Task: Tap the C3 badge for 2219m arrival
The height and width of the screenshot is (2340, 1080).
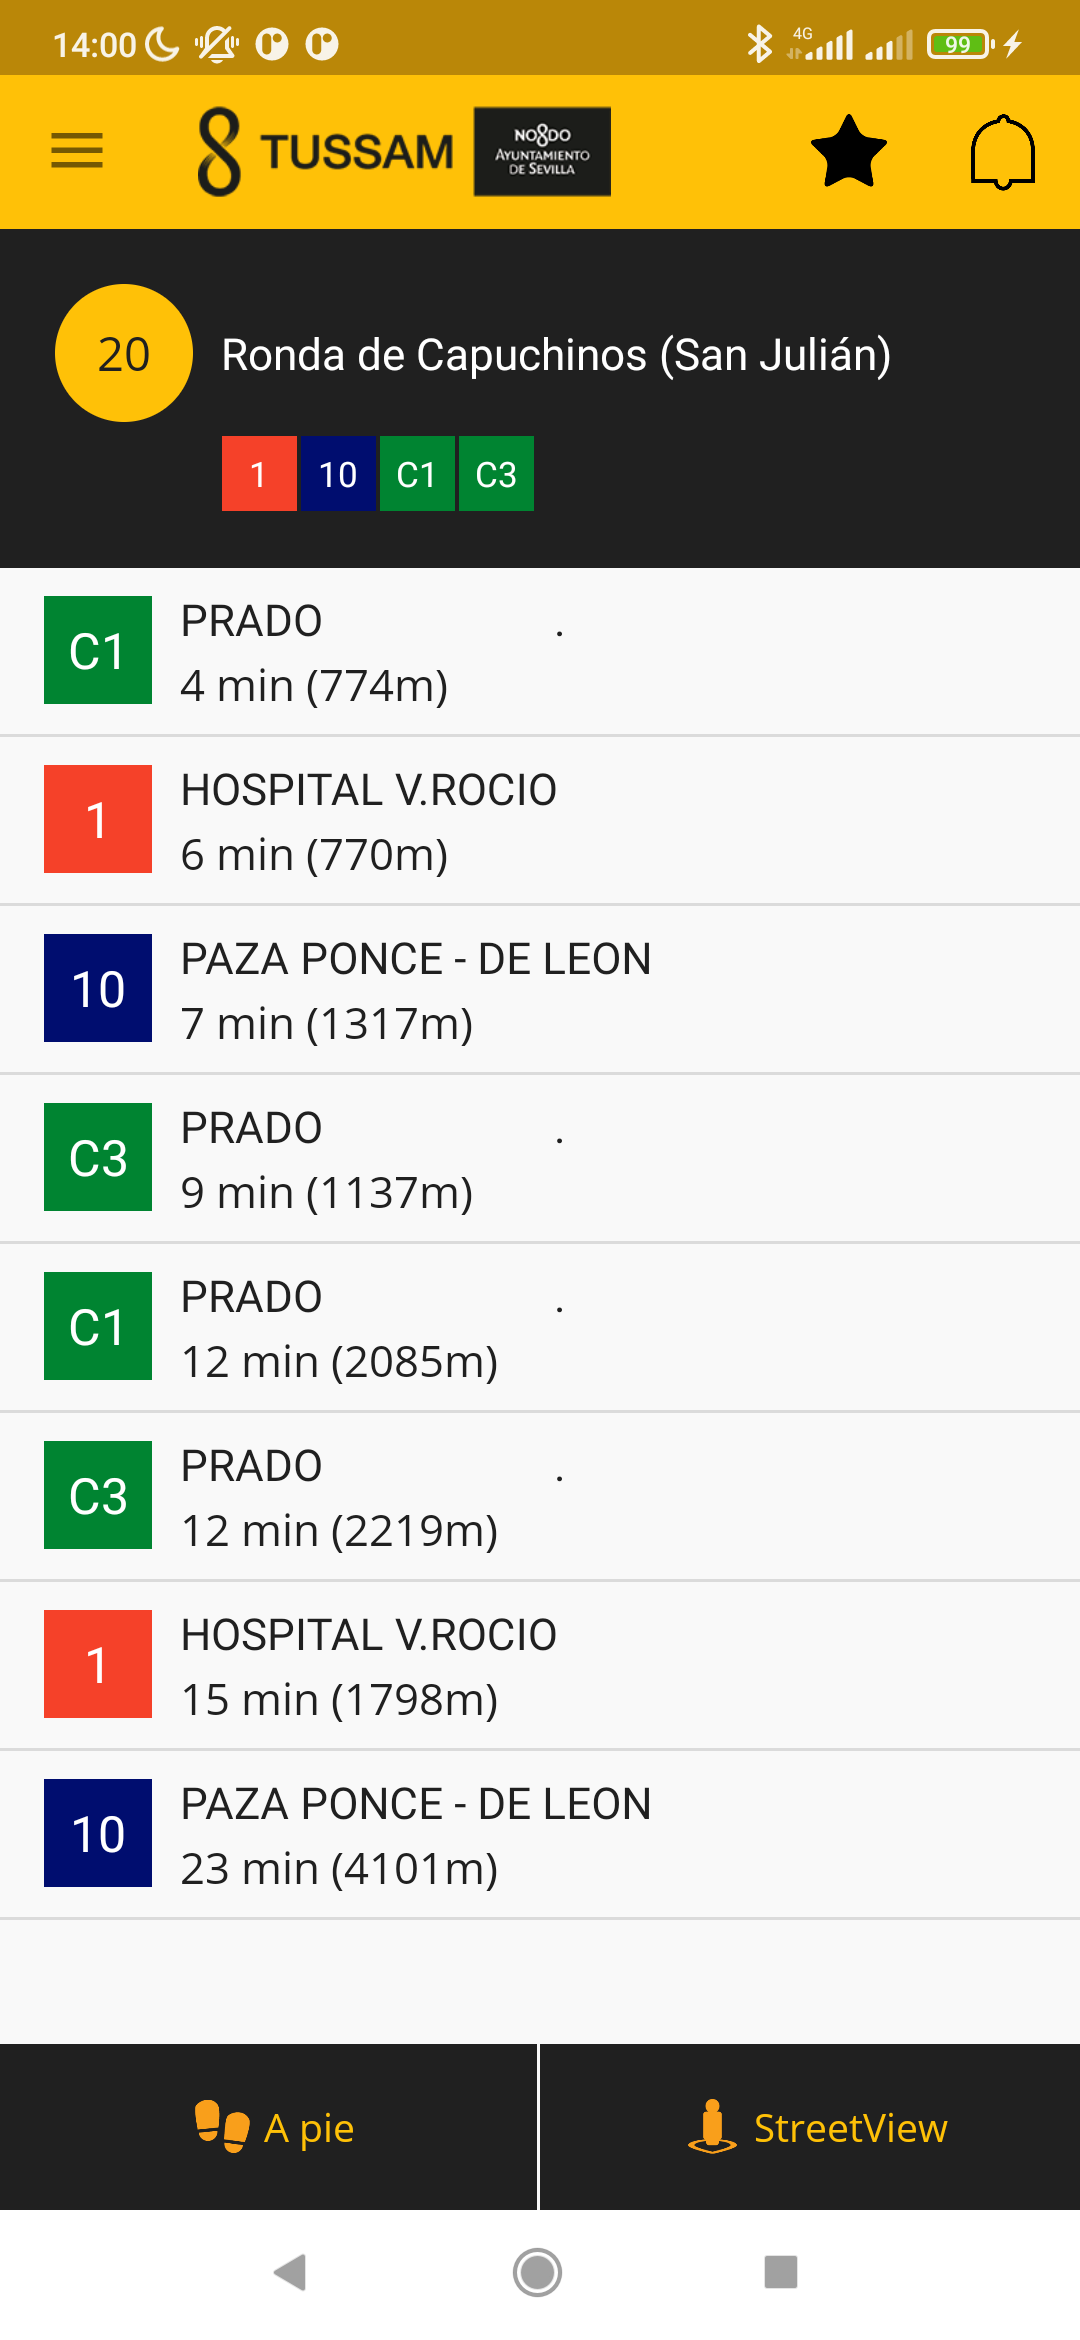Action: point(98,1495)
